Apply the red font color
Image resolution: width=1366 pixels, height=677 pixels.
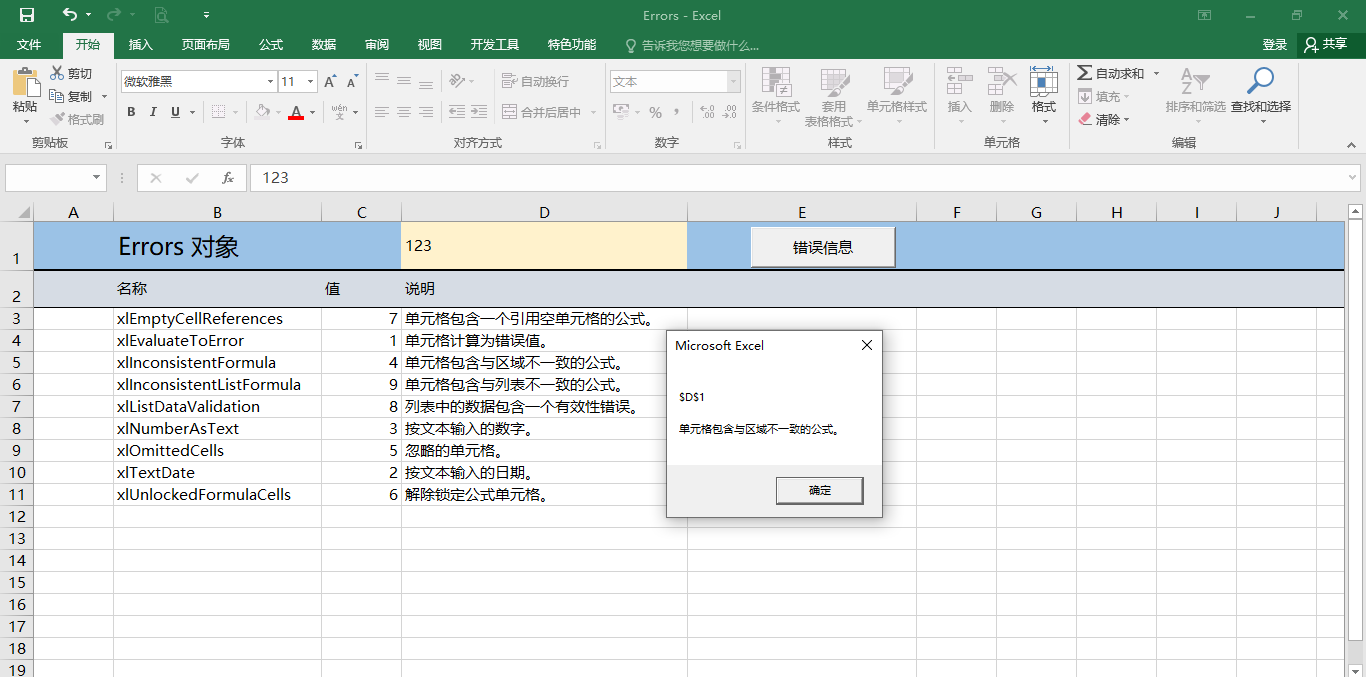pyautogui.click(x=295, y=112)
